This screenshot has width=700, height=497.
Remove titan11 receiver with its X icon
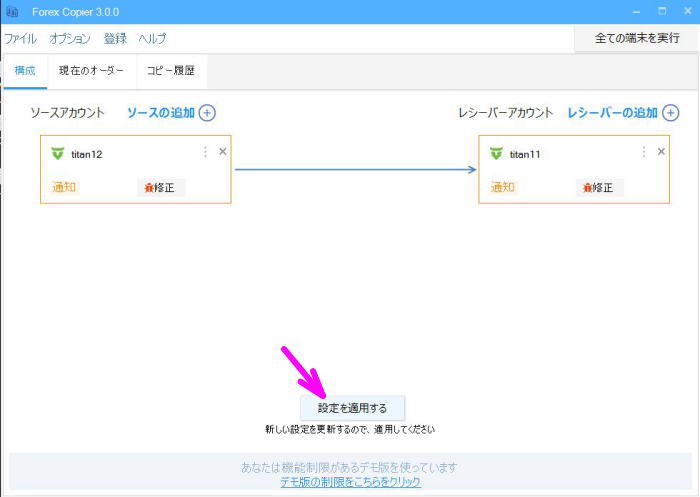[661, 152]
